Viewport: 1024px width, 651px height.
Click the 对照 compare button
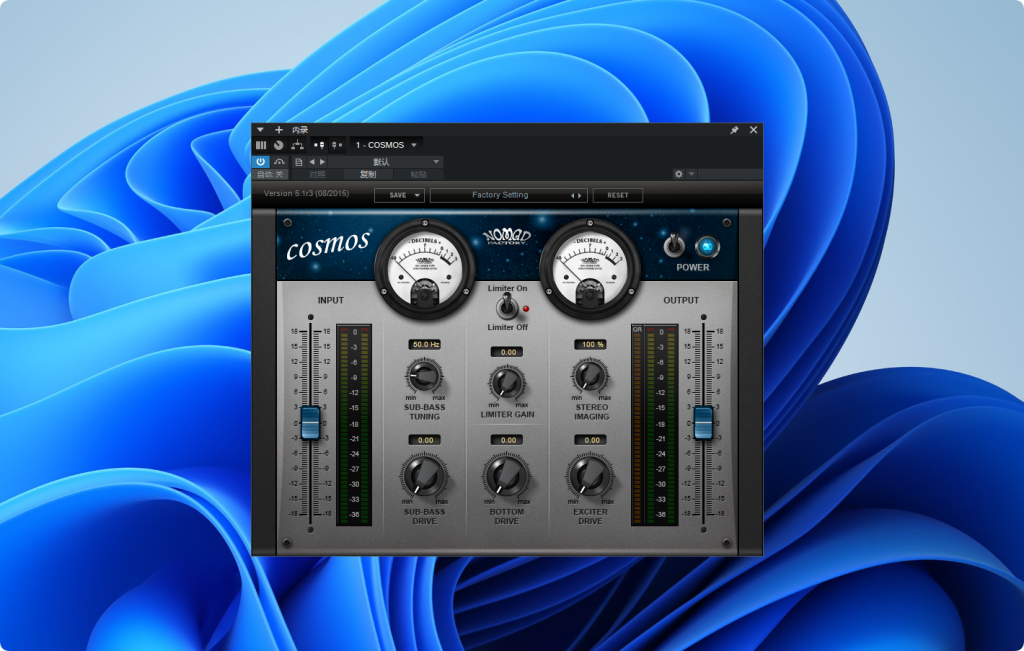317,174
